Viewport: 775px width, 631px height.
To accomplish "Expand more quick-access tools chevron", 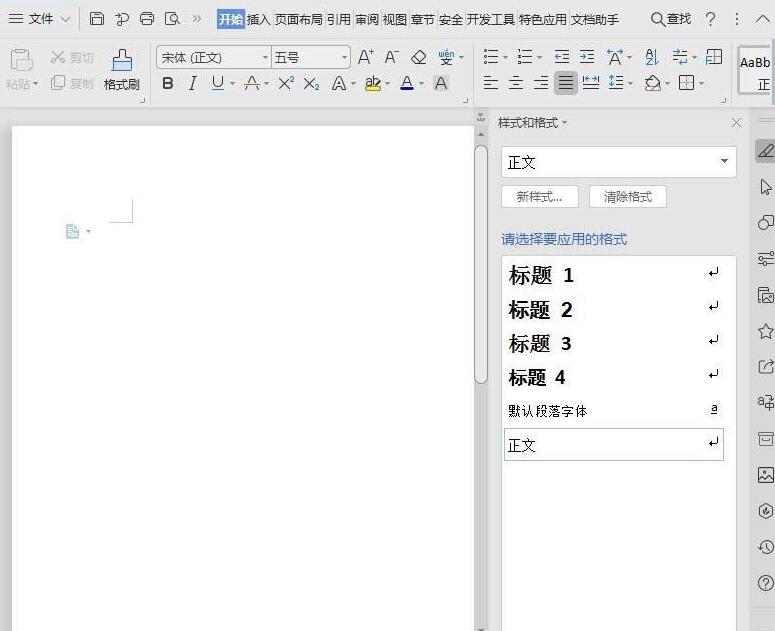I will 197,19.
